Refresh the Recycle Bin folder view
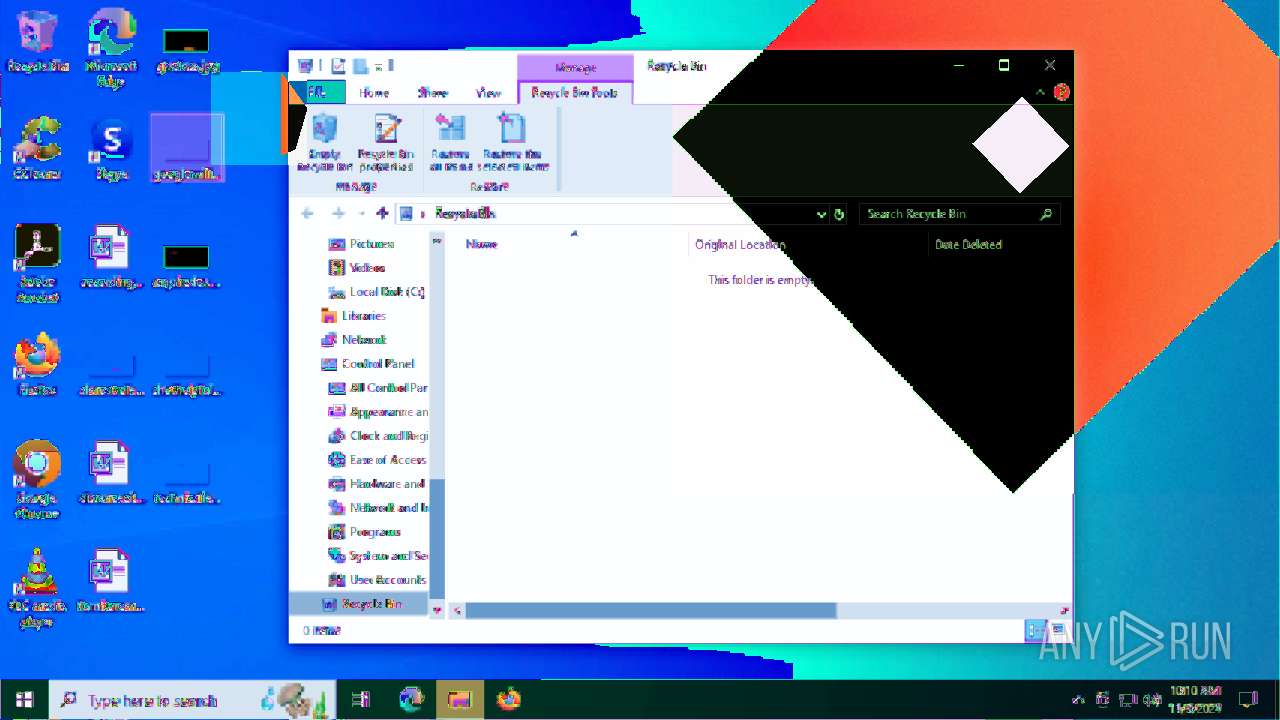Image resolution: width=1280 pixels, height=720 pixels. 839,214
